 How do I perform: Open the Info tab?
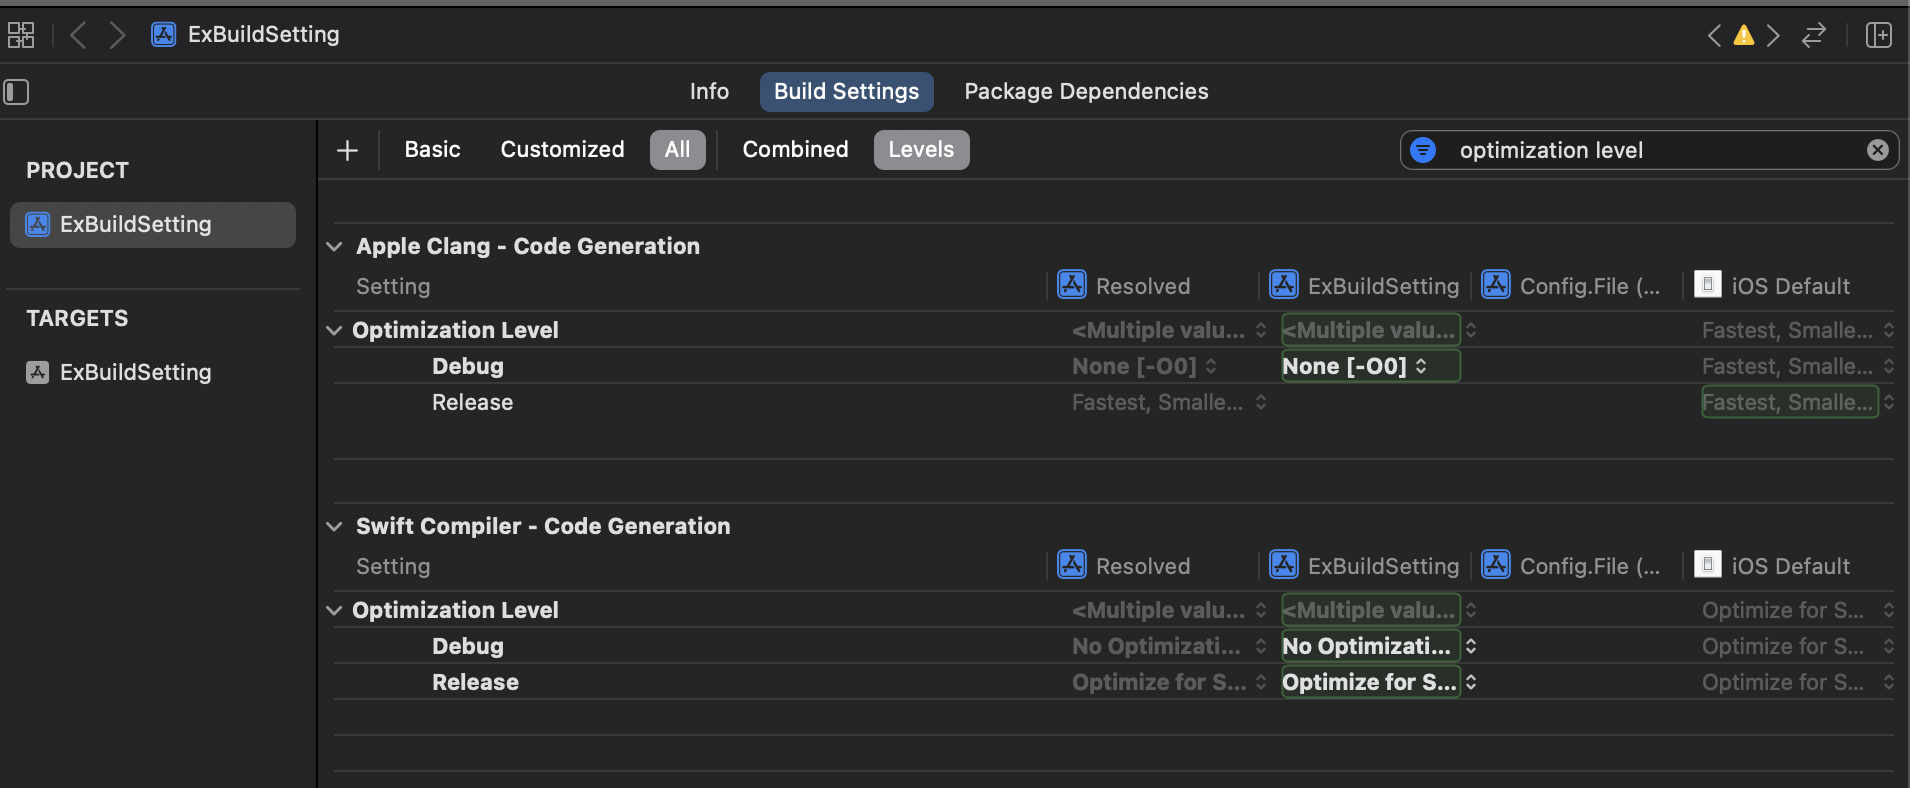(709, 92)
